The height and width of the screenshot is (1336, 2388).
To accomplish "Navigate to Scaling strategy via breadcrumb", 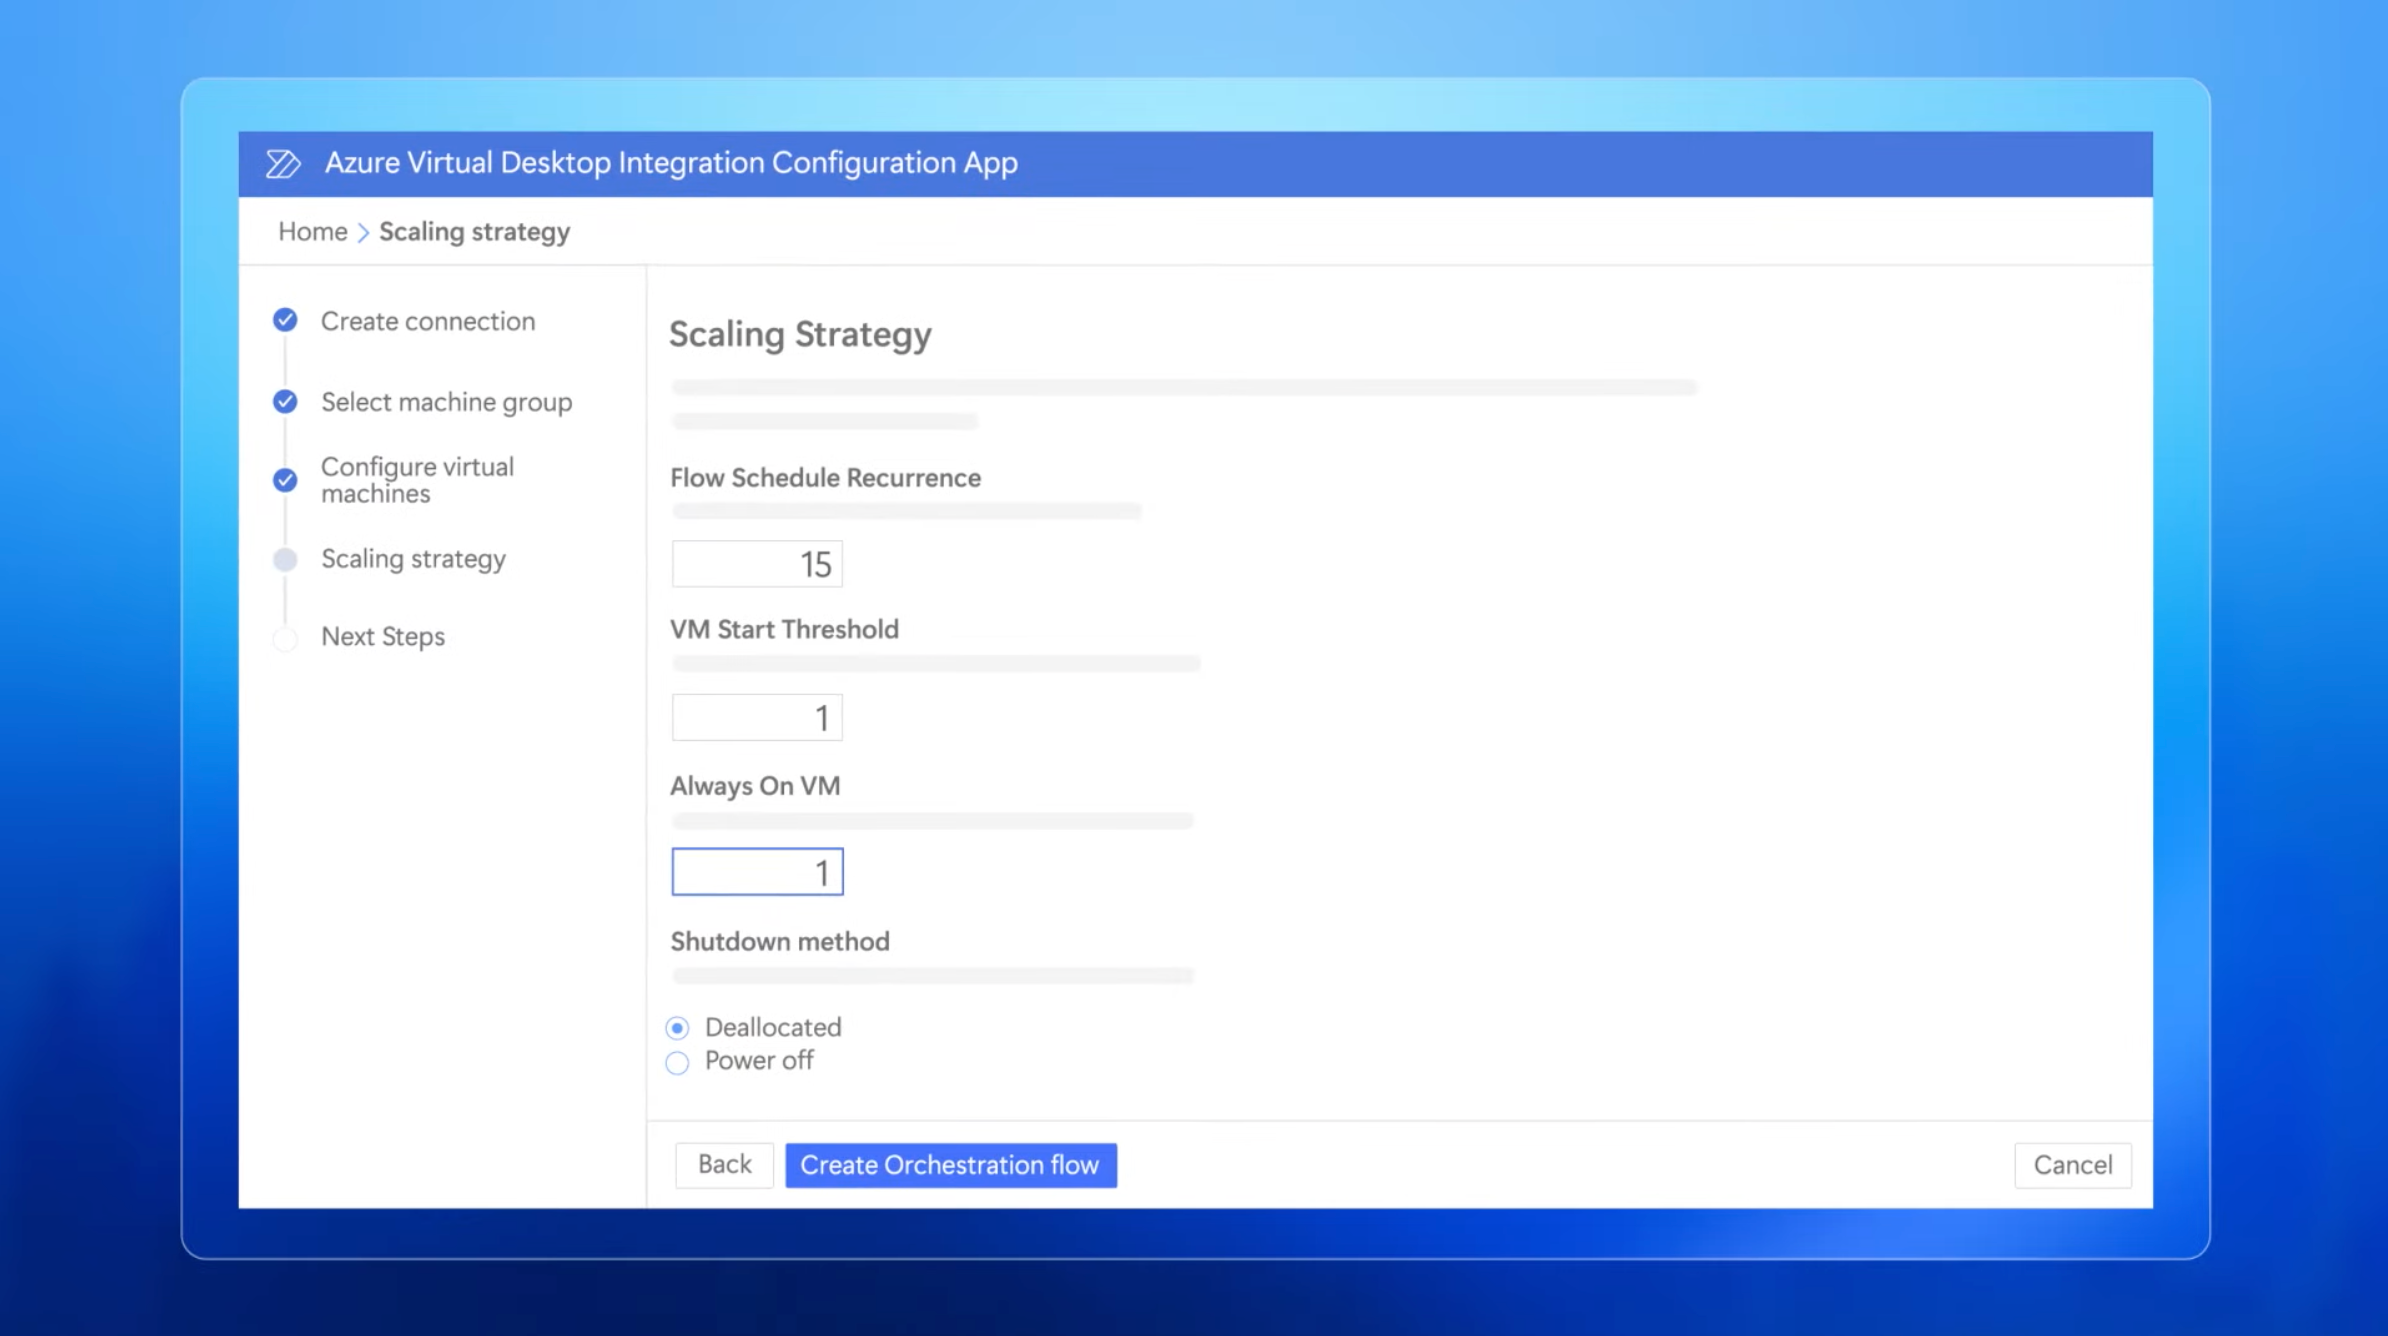I will point(474,231).
